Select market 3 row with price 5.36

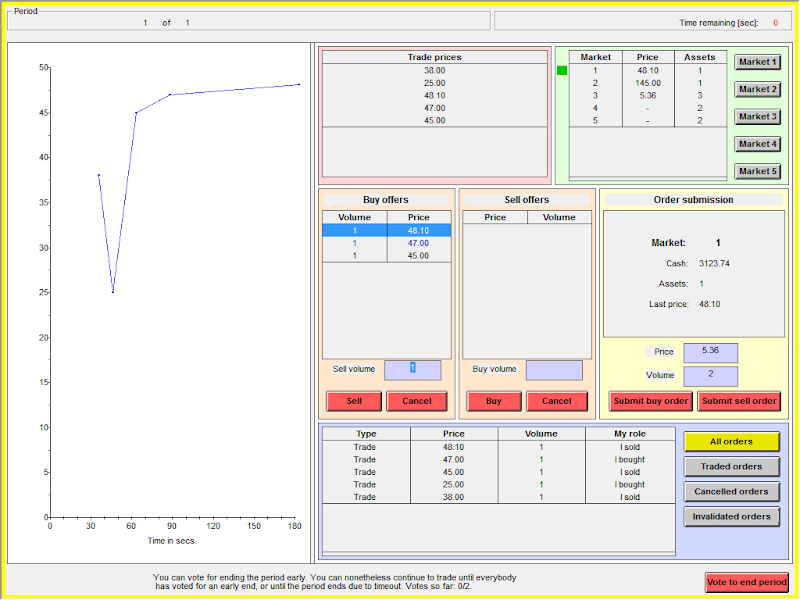point(648,95)
